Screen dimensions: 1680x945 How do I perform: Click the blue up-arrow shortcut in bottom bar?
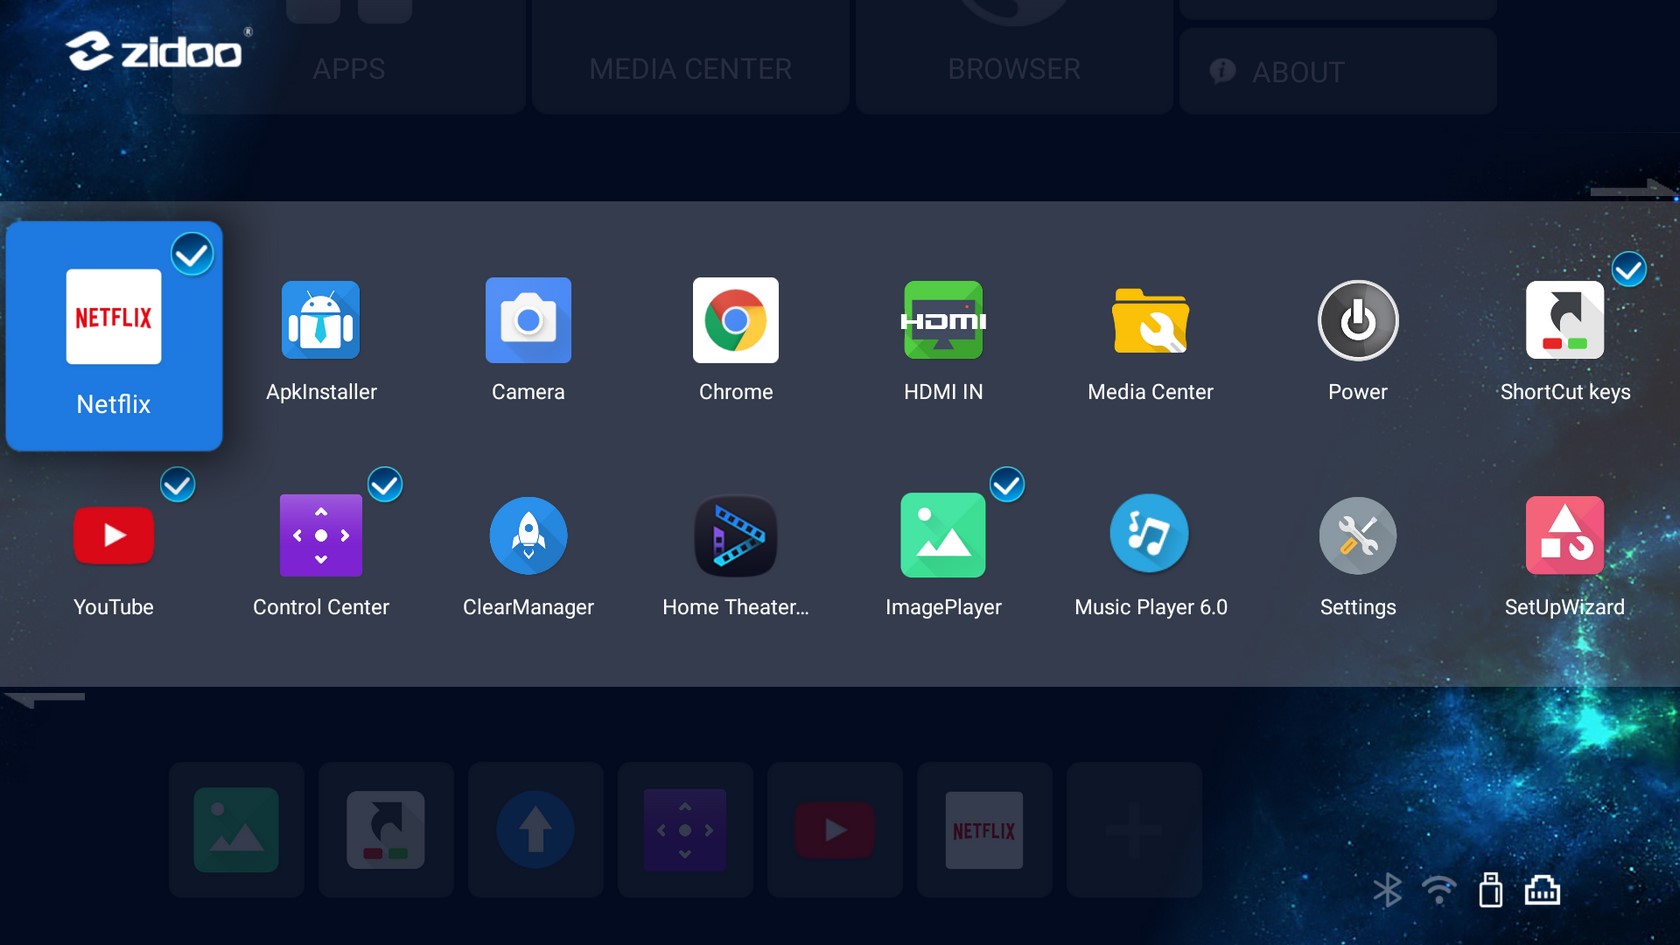click(x=535, y=830)
